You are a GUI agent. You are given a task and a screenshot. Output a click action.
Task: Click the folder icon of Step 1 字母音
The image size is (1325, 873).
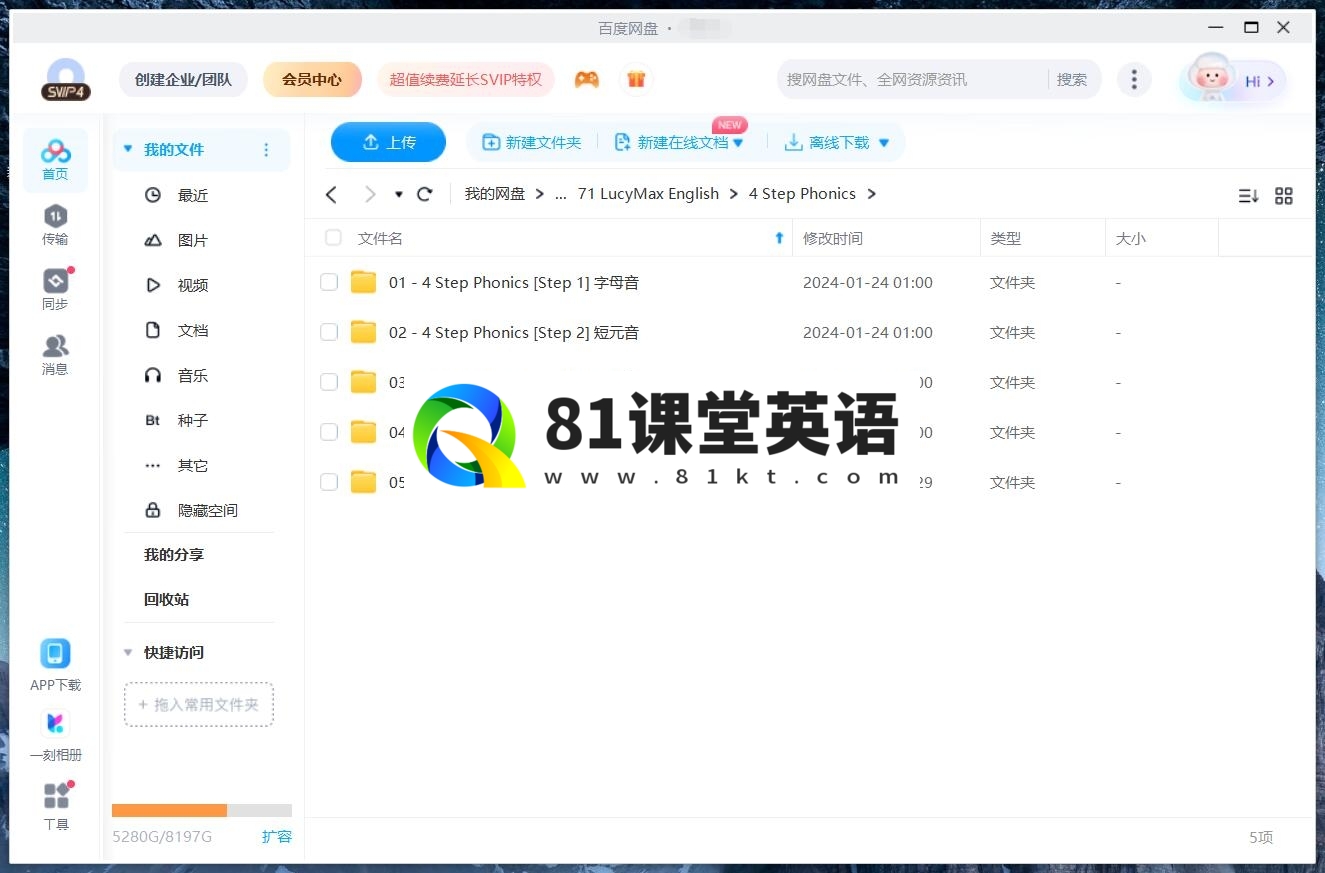[x=364, y=282]
